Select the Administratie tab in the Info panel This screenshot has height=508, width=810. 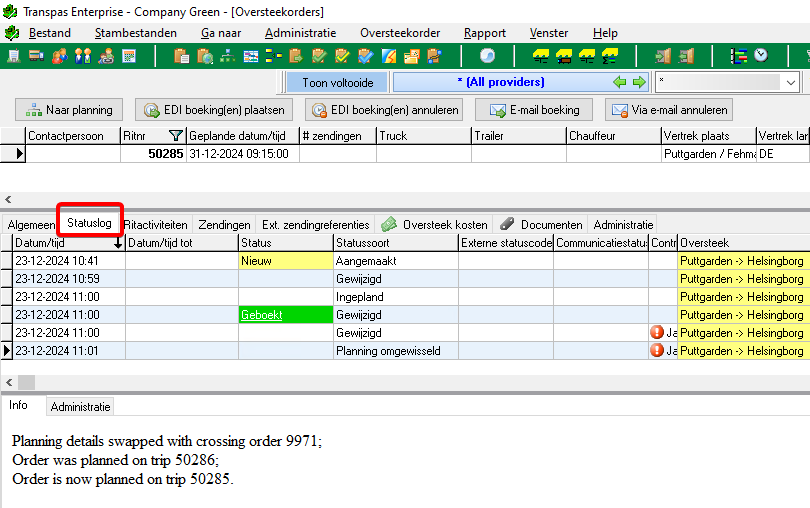pos(80,407)
